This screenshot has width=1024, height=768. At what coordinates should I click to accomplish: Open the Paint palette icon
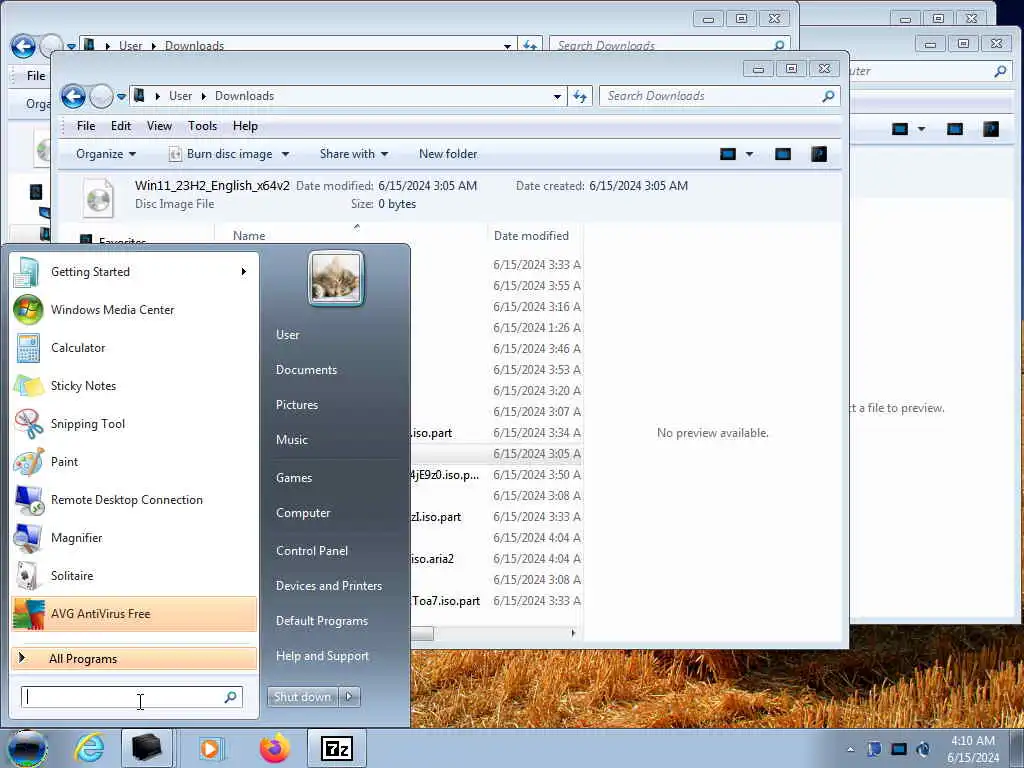tap(27, 462)
